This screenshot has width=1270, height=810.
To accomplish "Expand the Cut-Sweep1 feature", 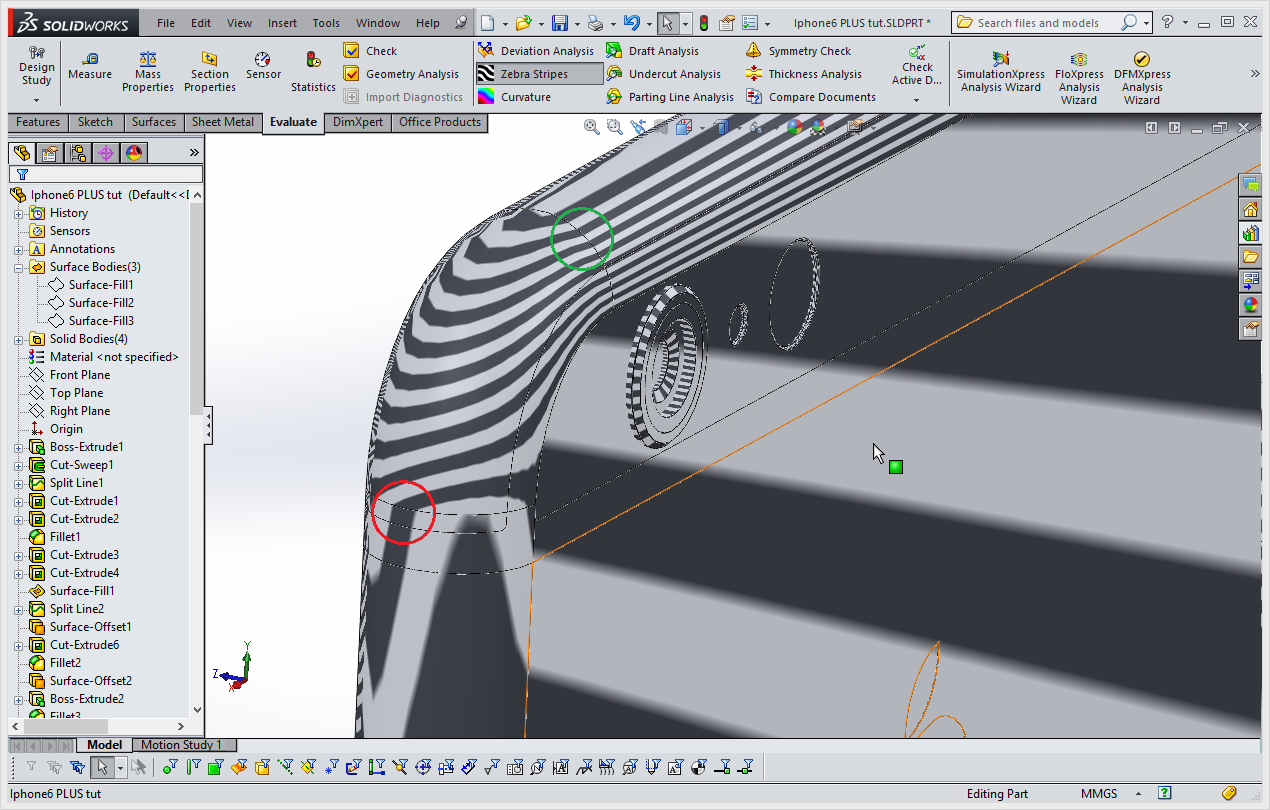I will point(18,465).
